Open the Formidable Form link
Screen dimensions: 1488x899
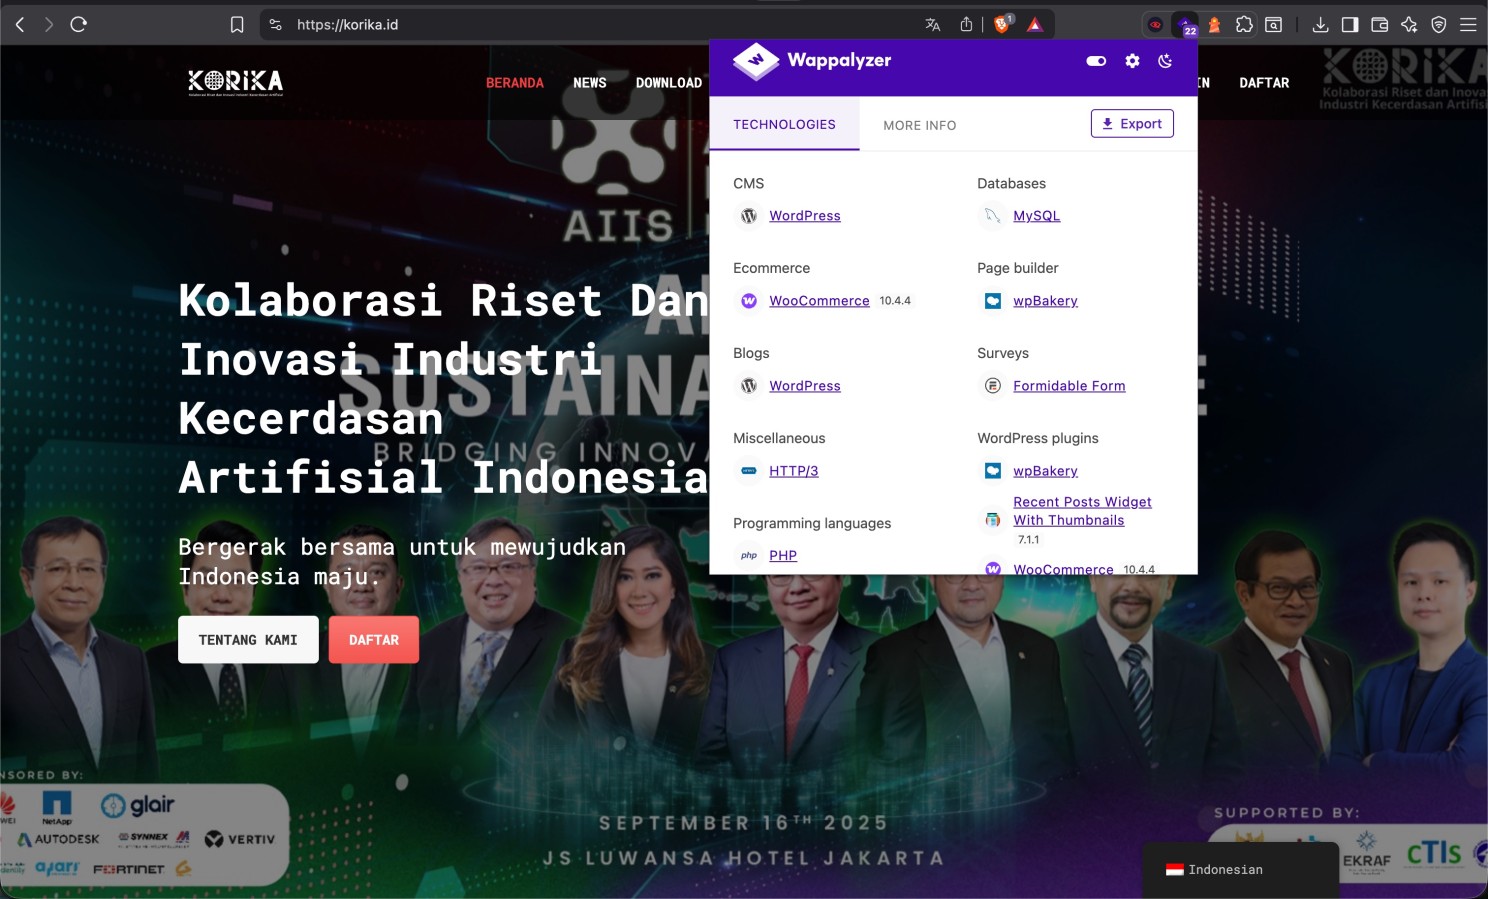click(1069, 386)
